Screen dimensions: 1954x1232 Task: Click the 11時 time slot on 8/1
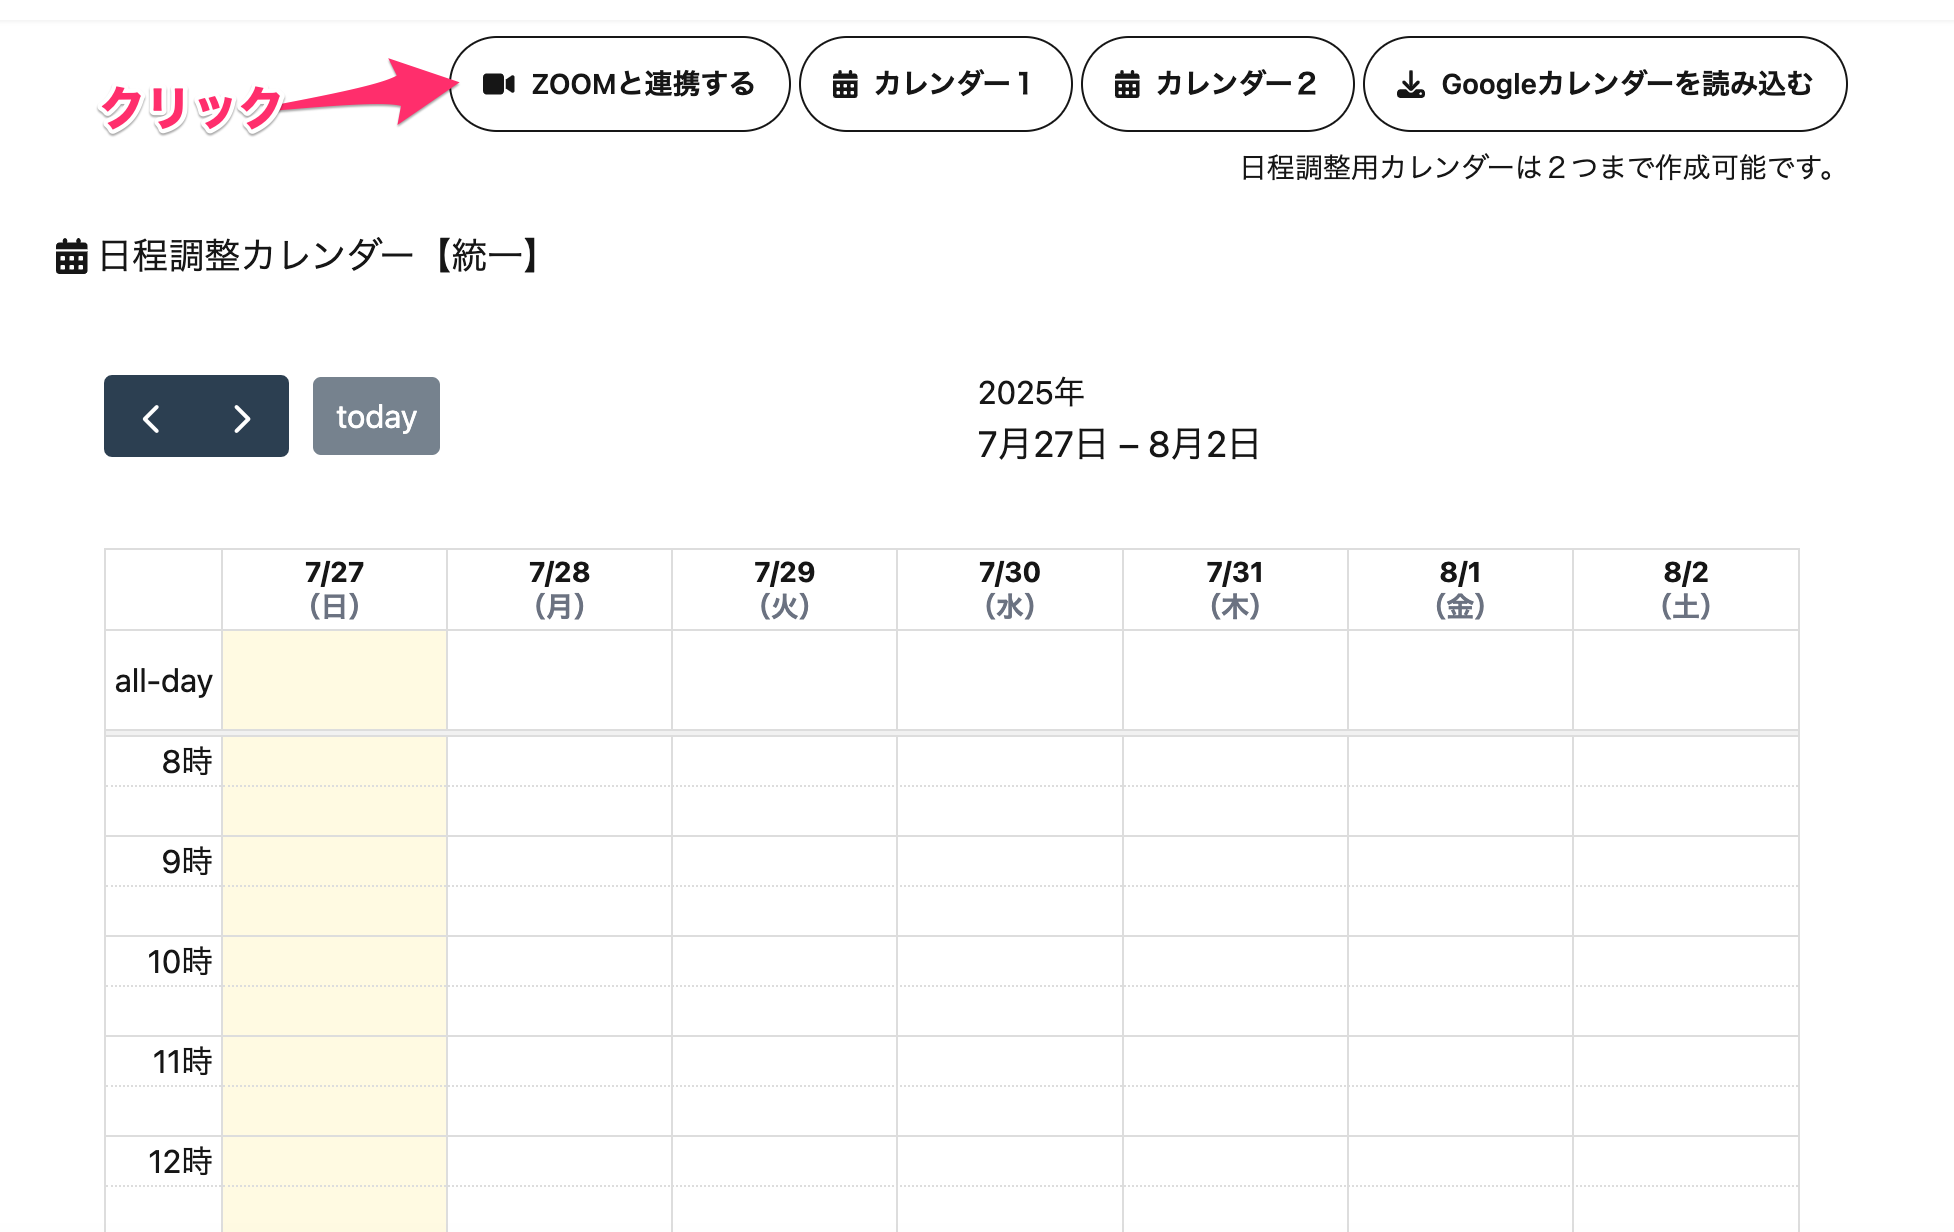[1460, 1061]
